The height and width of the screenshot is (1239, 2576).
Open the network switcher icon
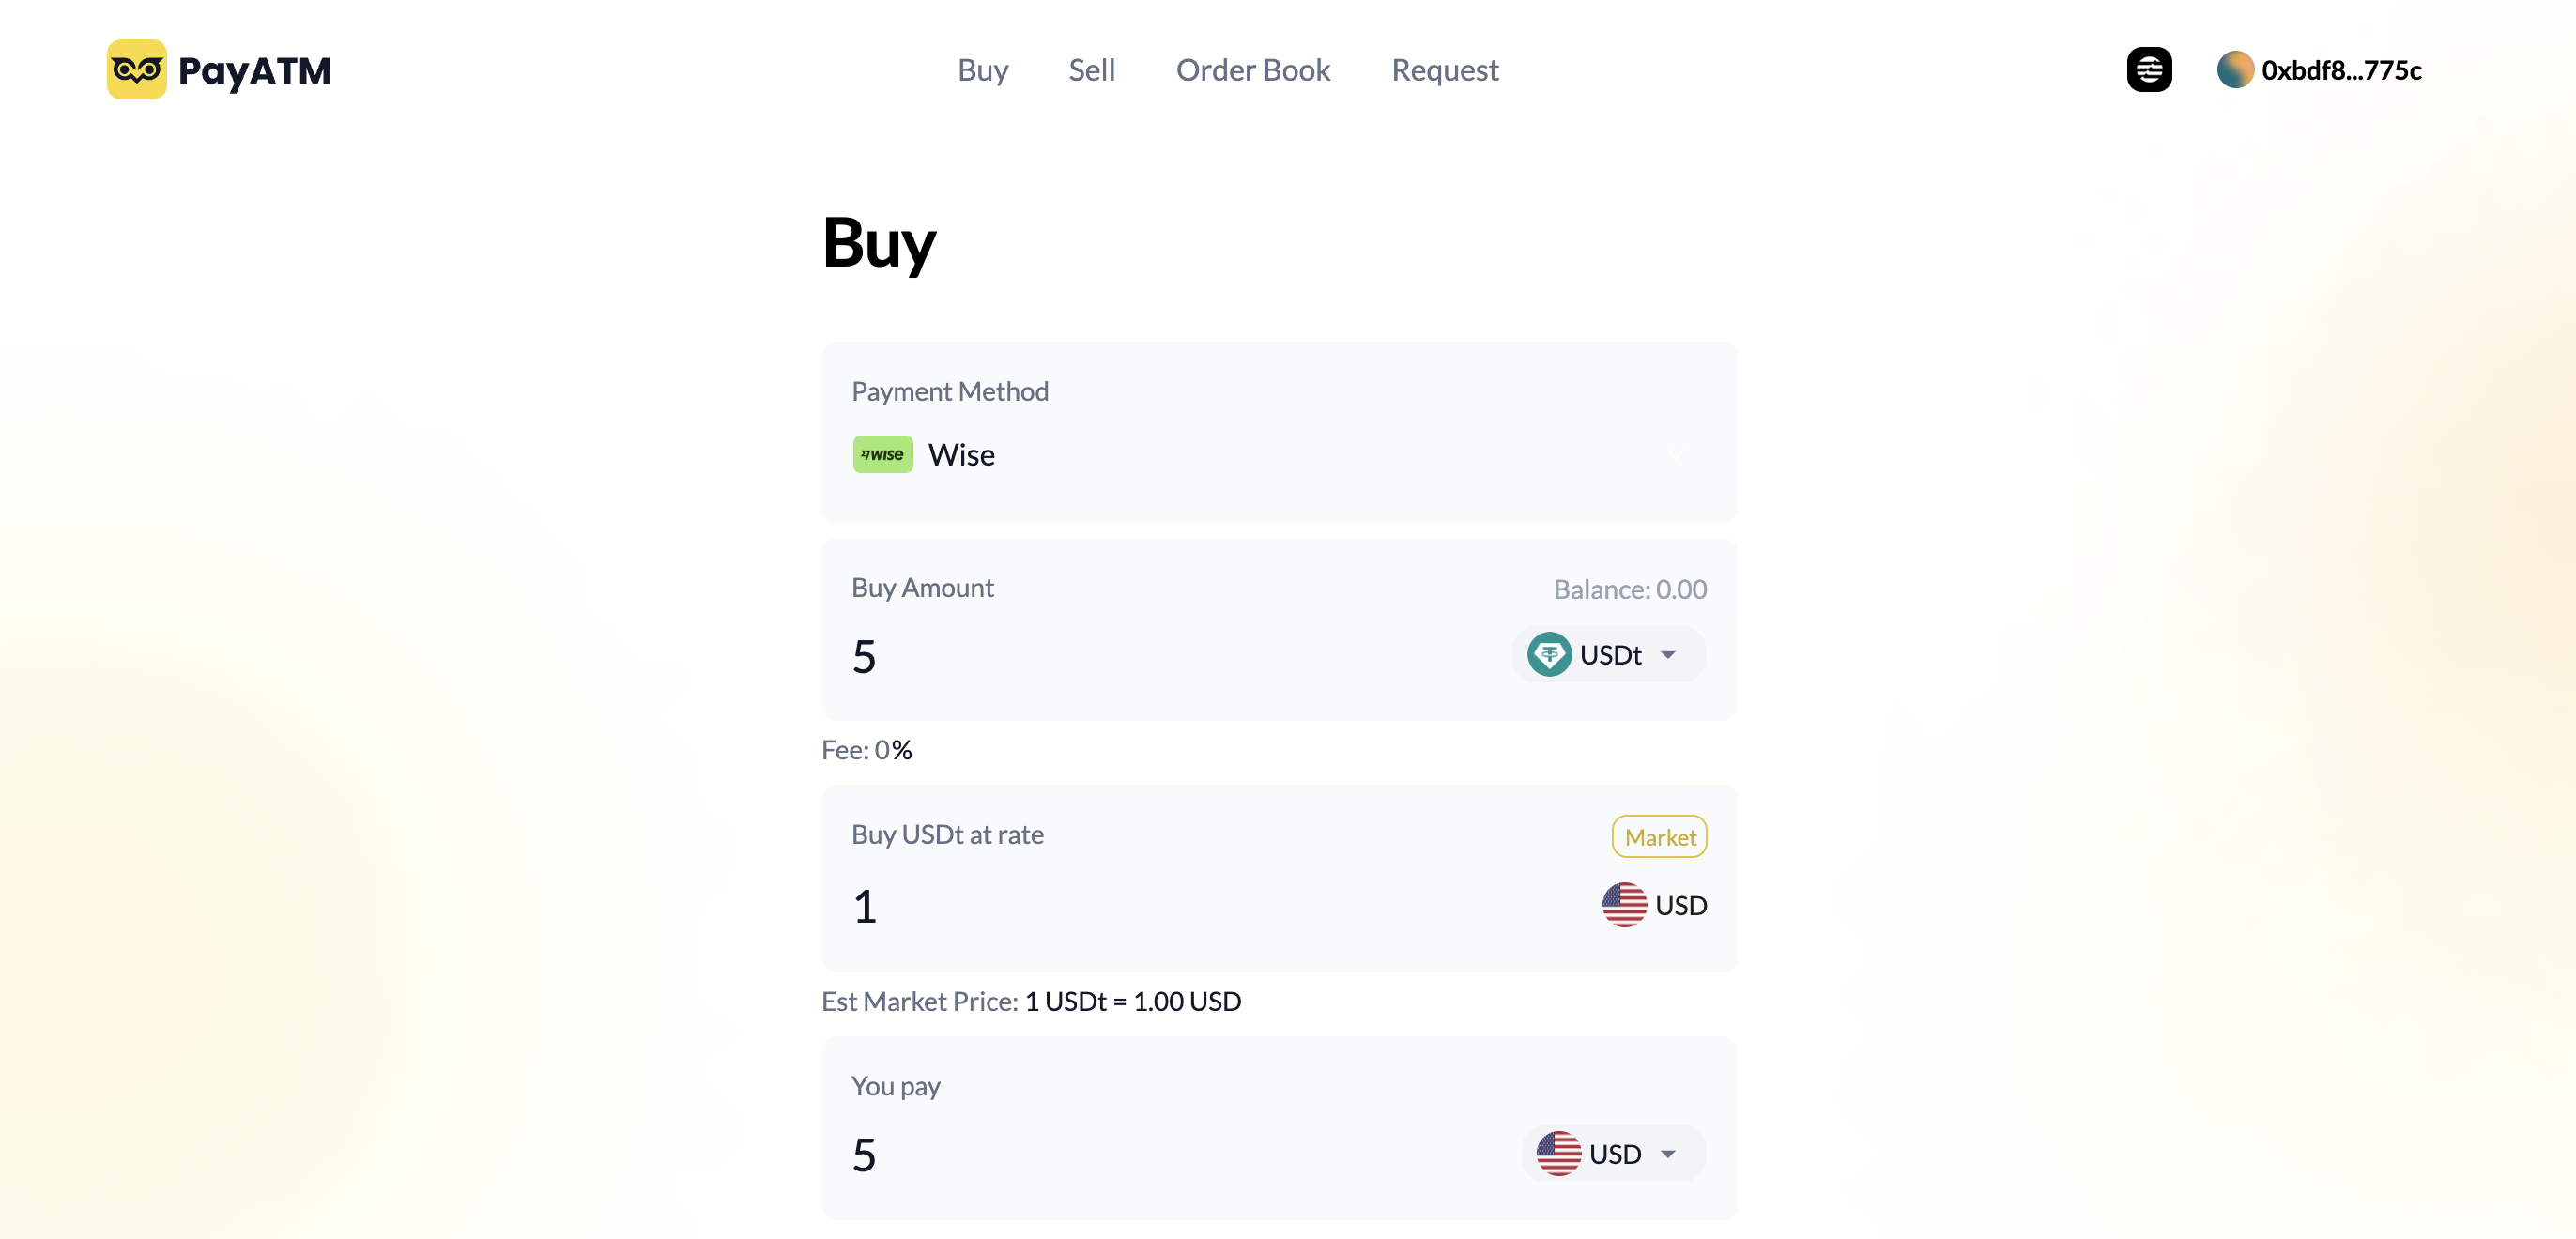(x=2148, y=70)
